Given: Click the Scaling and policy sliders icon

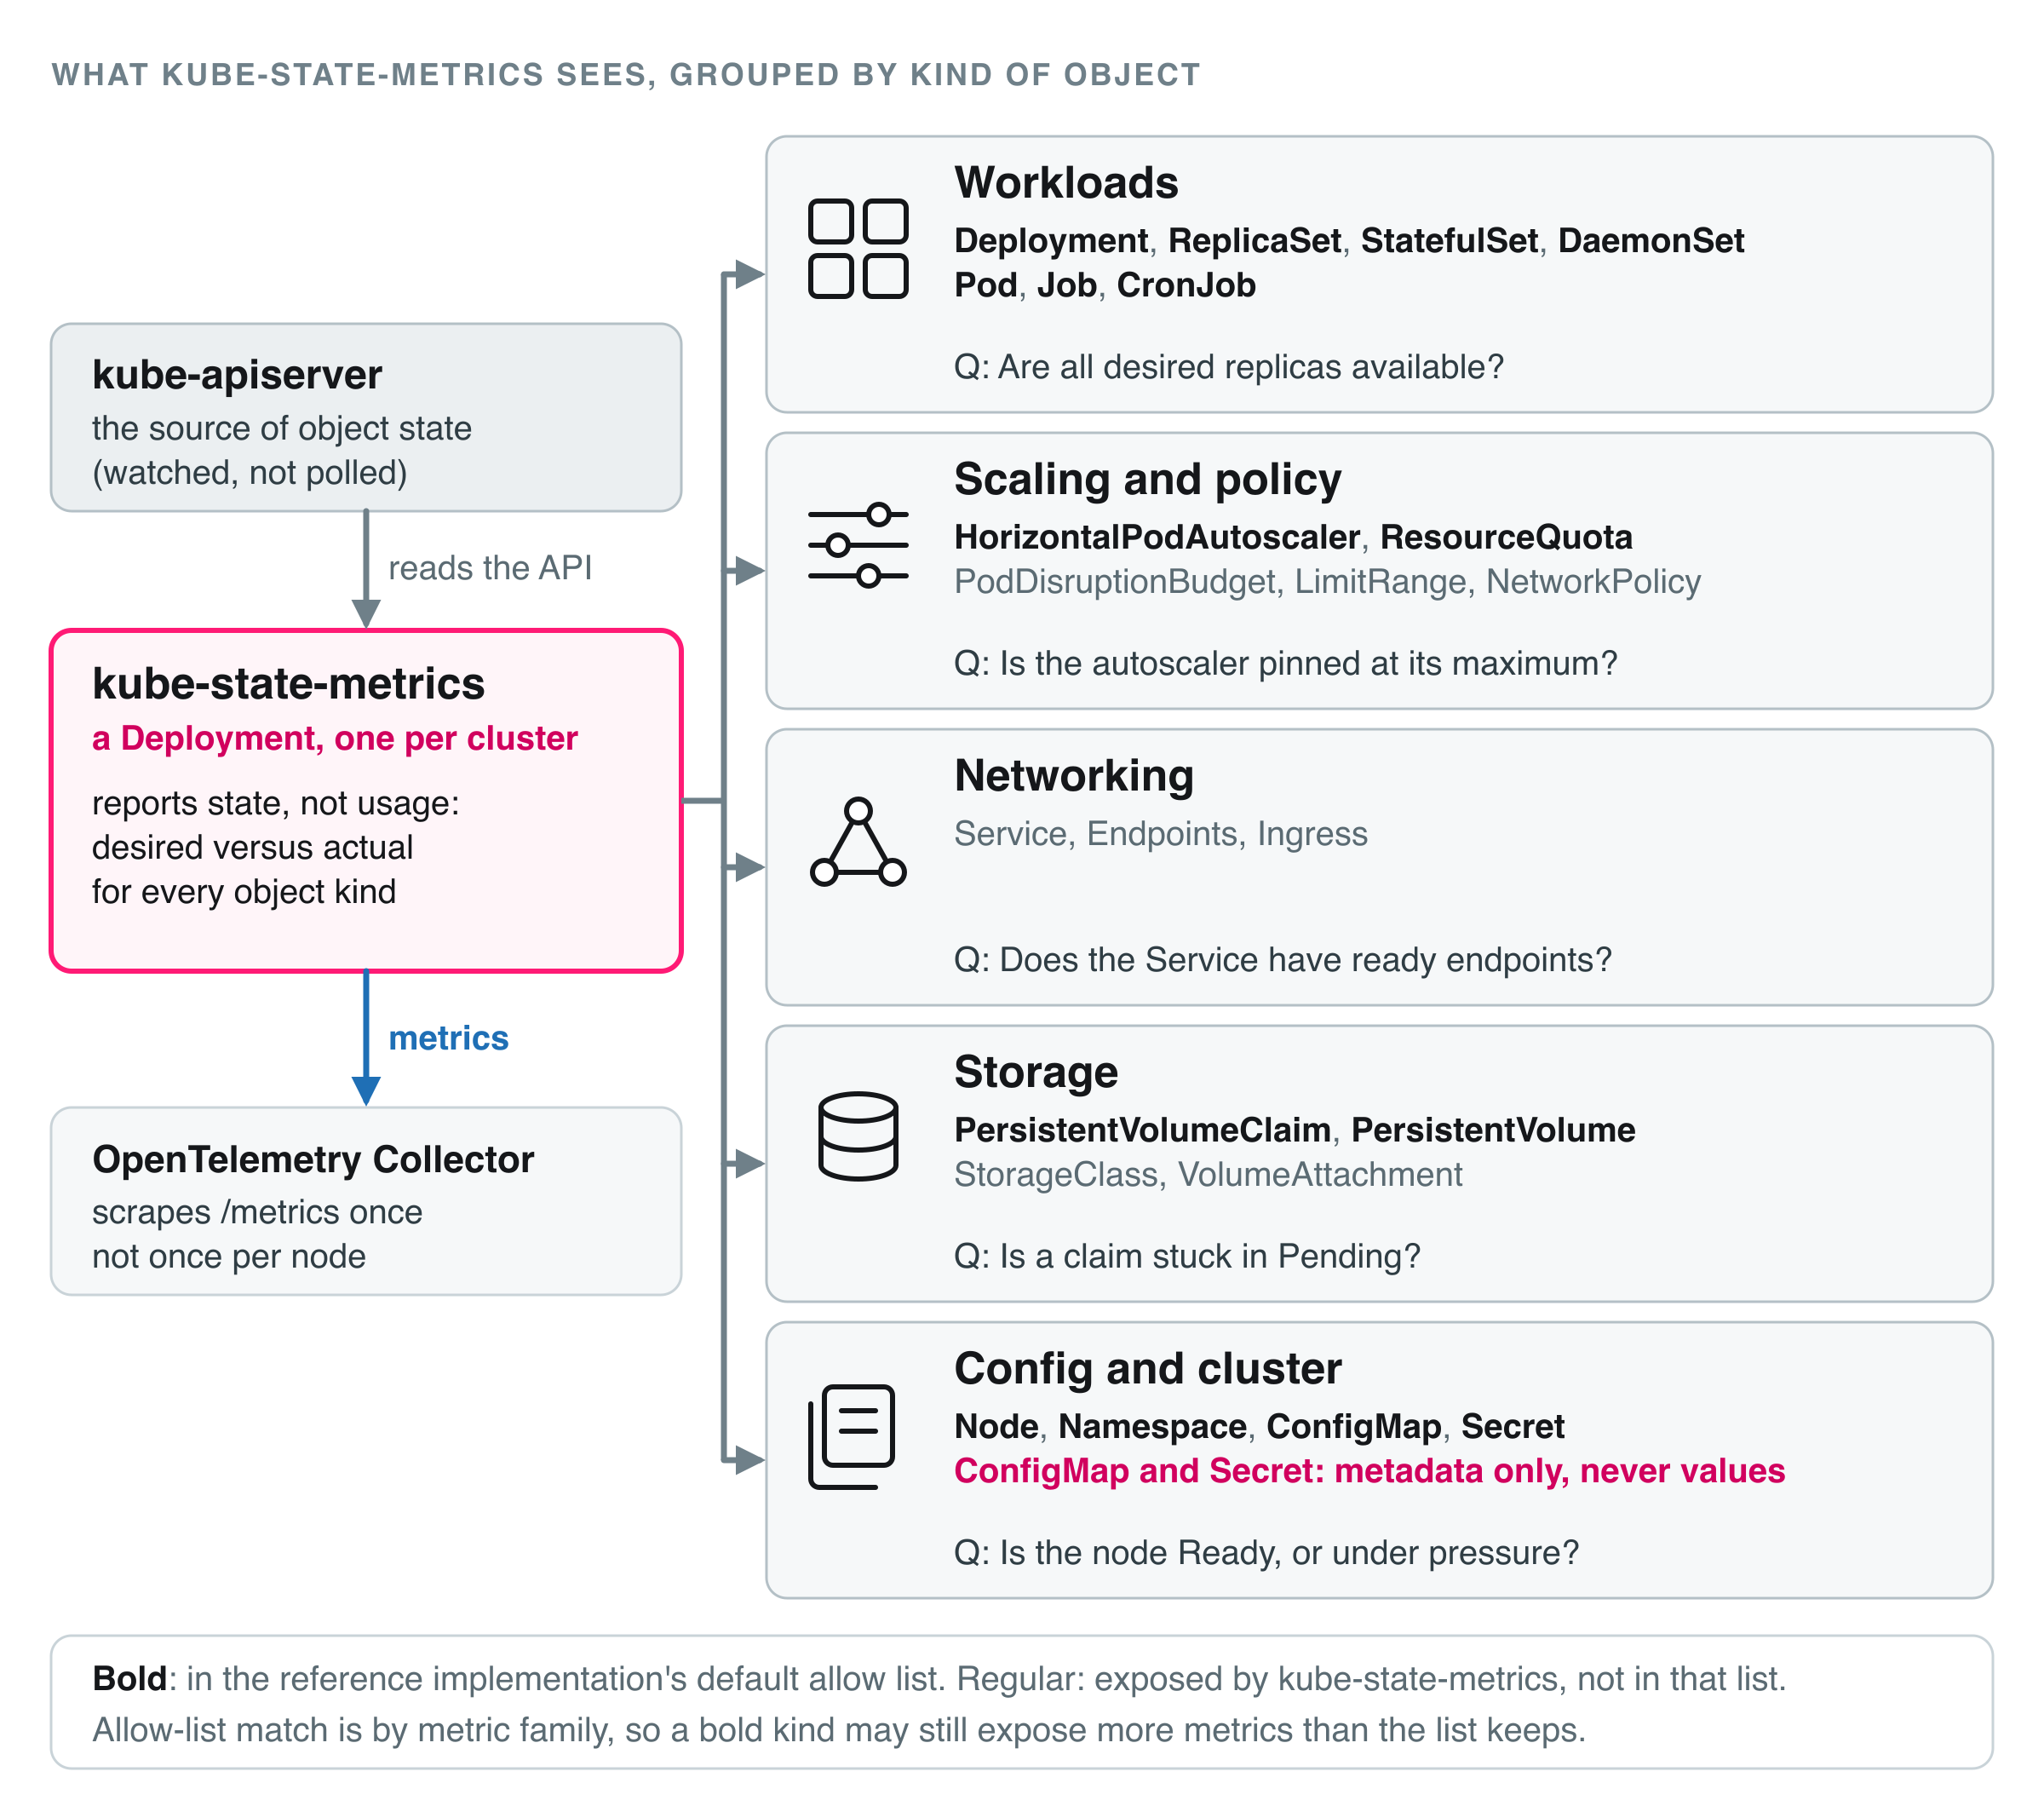Looking at the screenshot, I should click(858, 545).
